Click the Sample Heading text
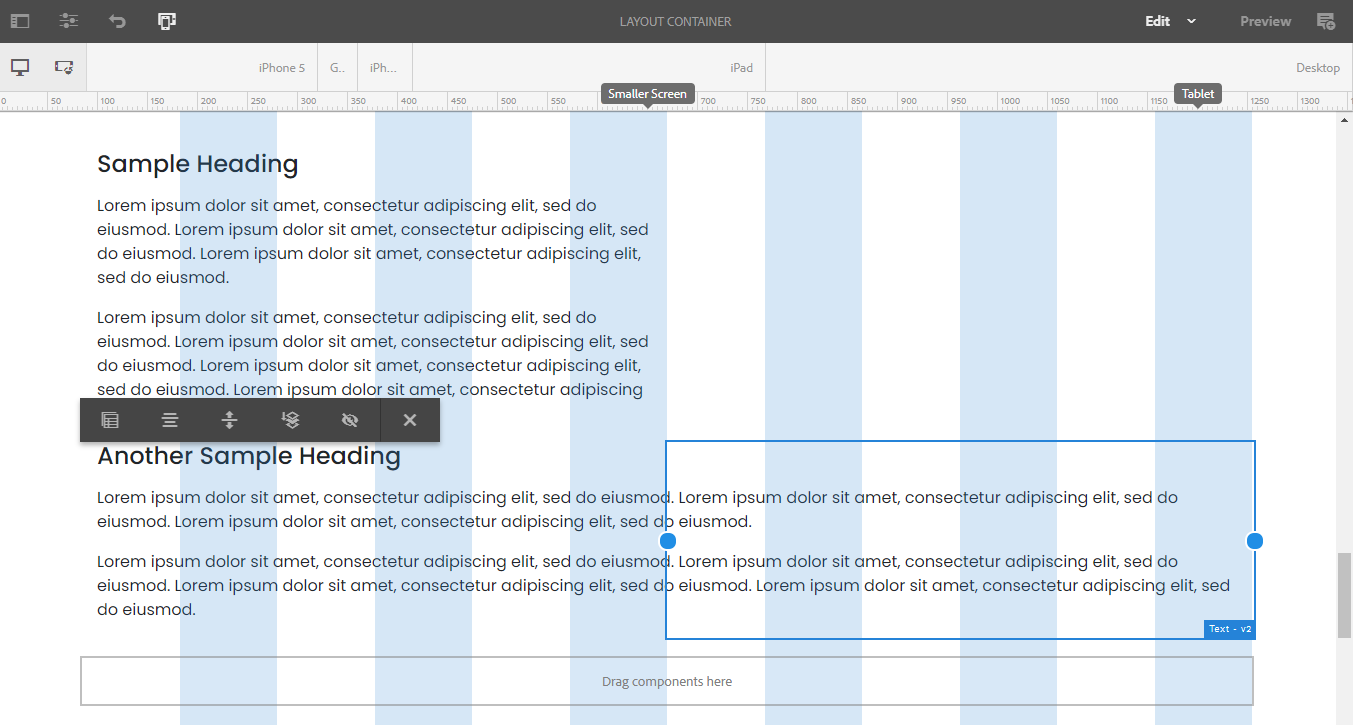The width and height of the screenshot is (1353, 725). click(x=198, y=164)
